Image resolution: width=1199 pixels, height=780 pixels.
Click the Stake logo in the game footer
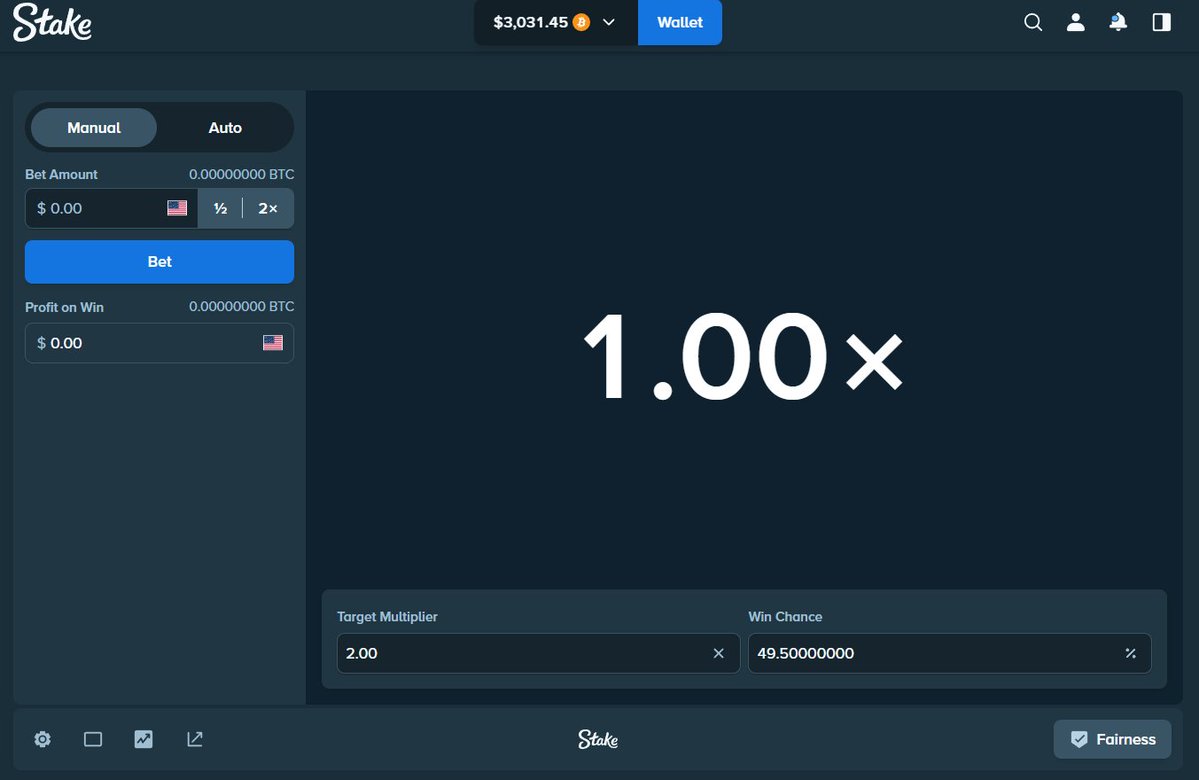(x=598, y=739)
